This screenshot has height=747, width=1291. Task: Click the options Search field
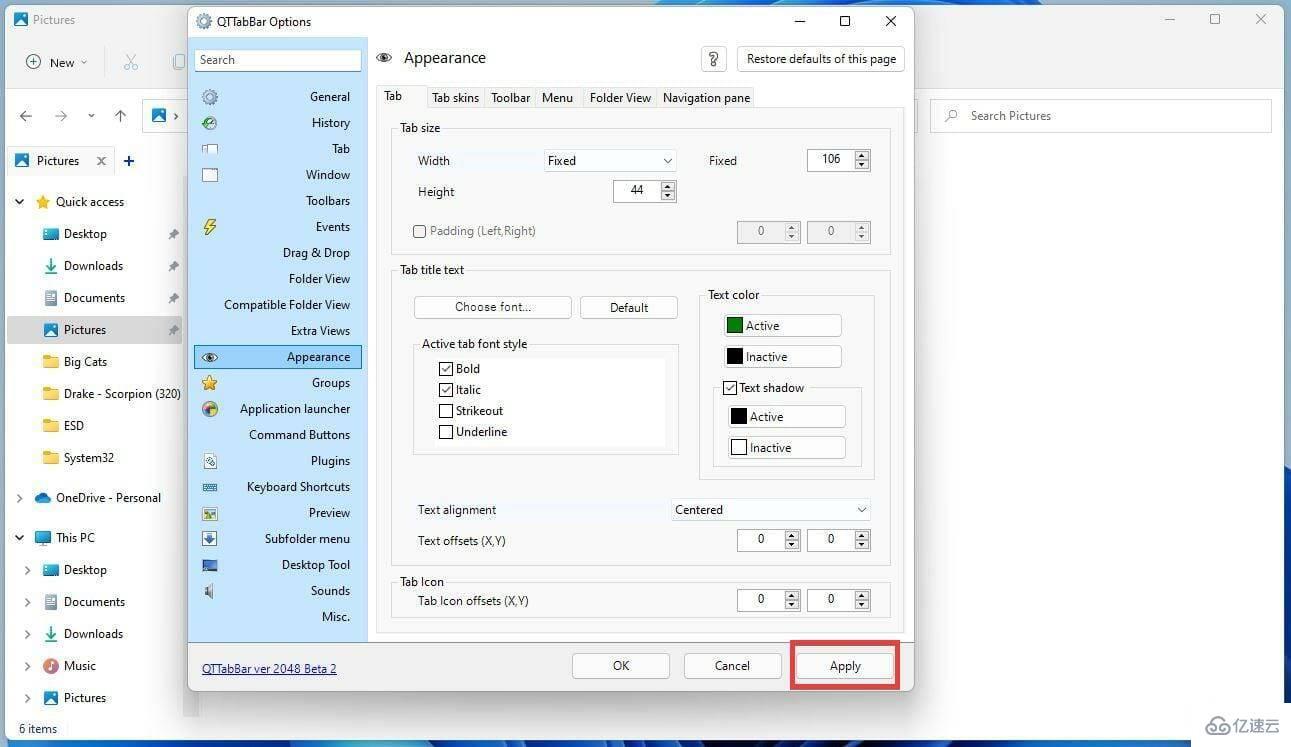278,60
